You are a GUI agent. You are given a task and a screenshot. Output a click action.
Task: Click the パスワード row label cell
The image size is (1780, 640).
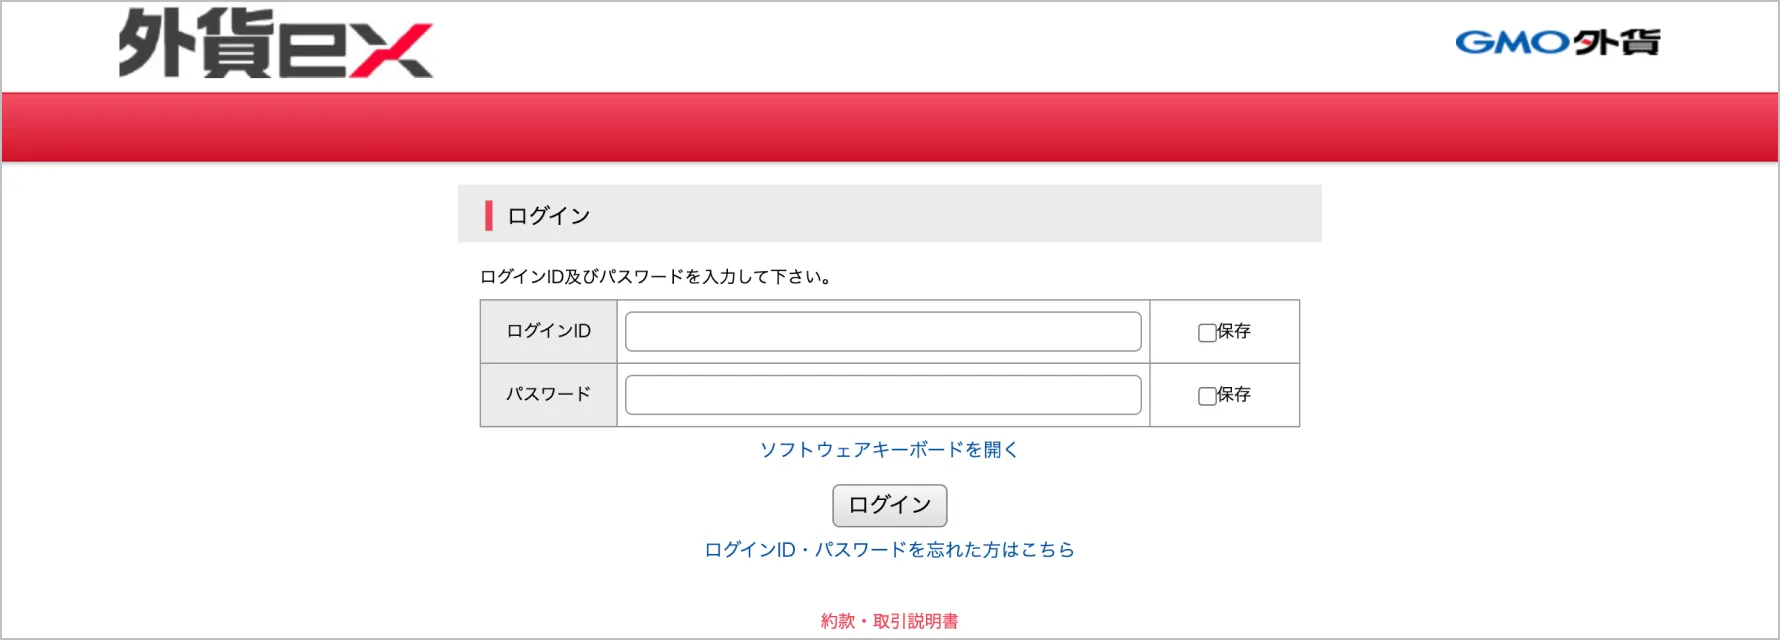(x=548, y=394)
